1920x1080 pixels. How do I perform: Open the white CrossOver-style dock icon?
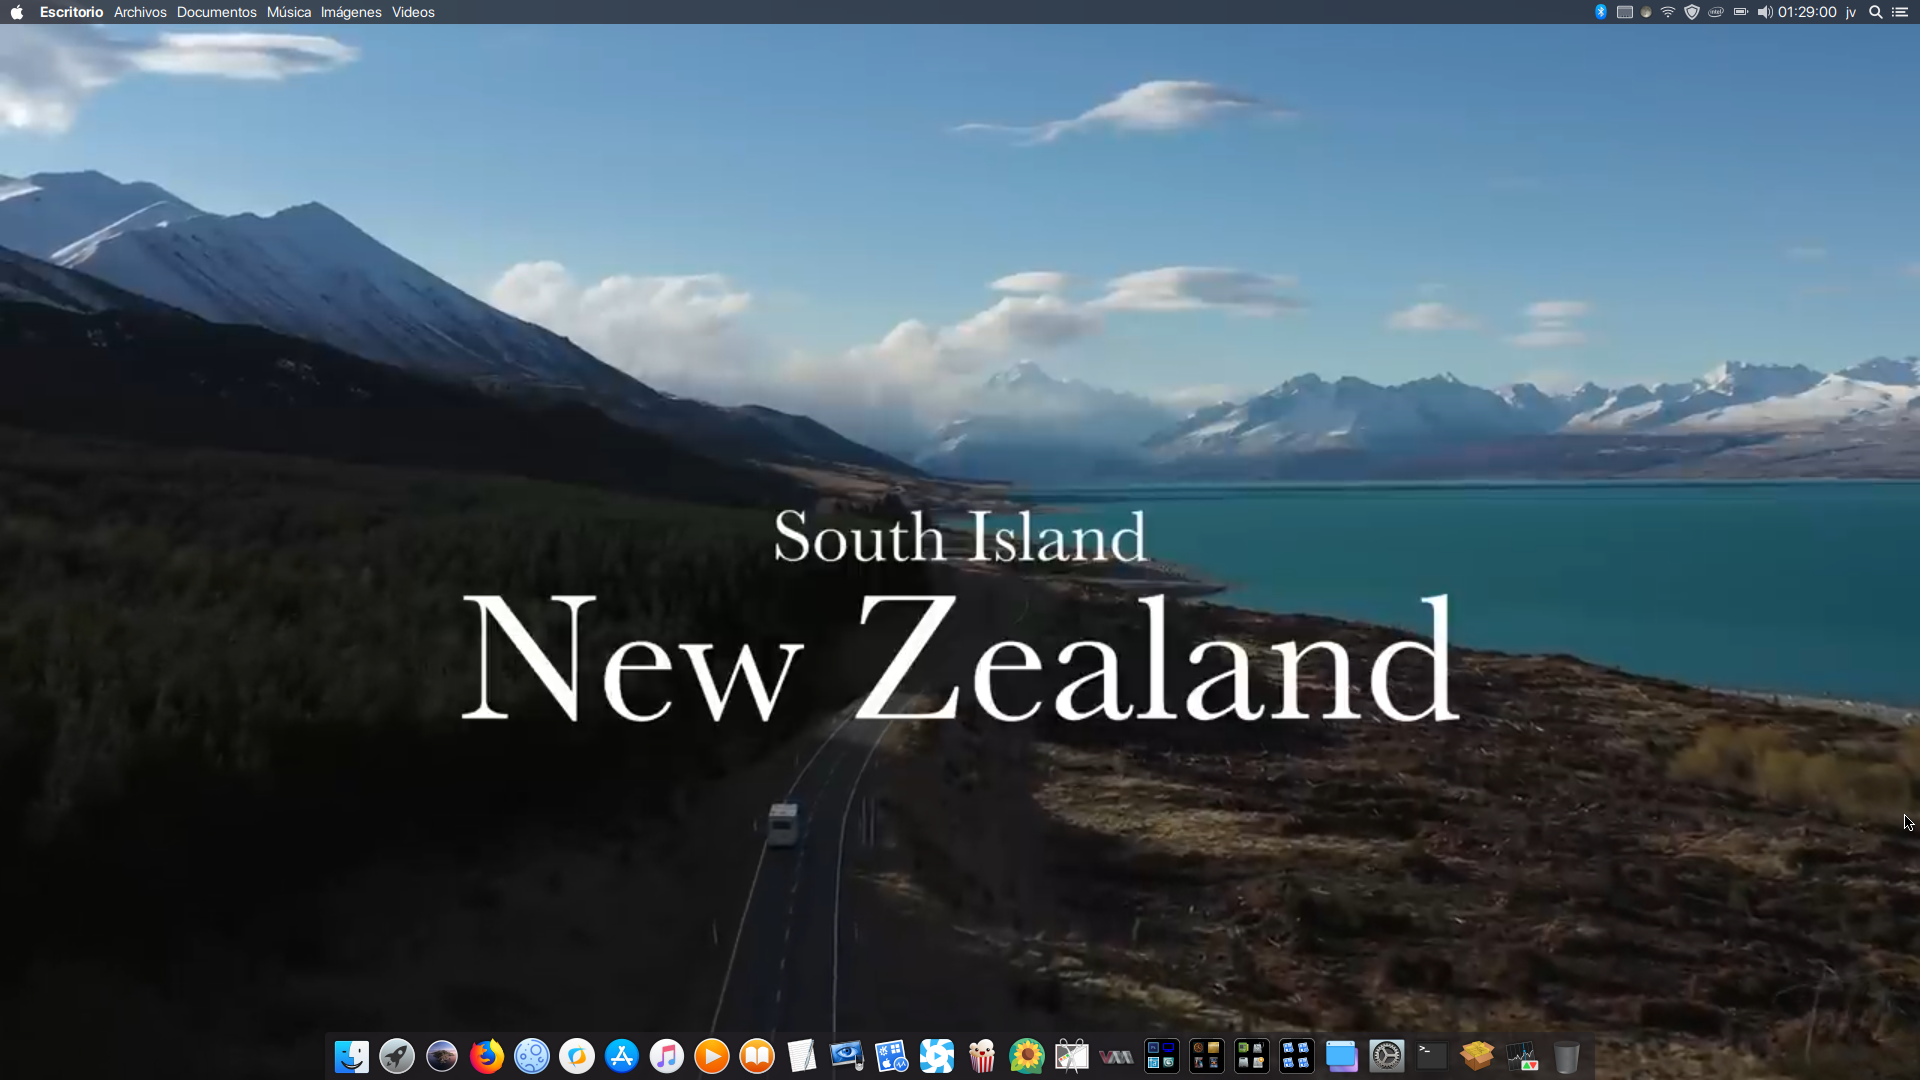coord(577,1056)
